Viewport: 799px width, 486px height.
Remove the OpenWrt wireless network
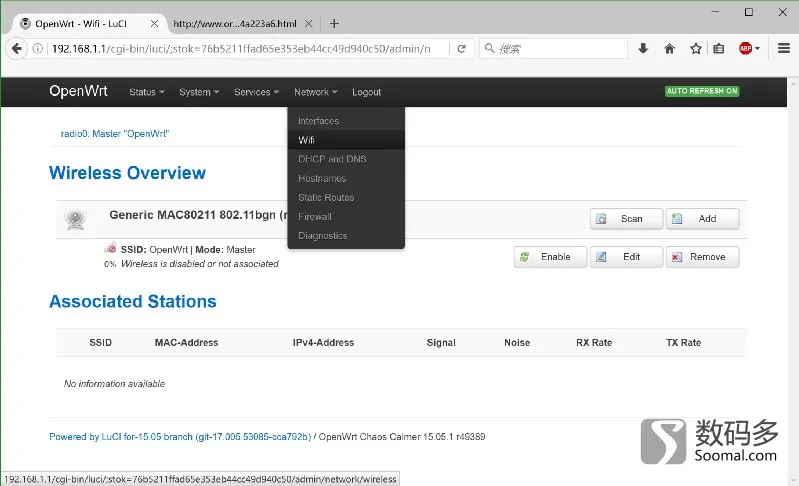[702, 257]
